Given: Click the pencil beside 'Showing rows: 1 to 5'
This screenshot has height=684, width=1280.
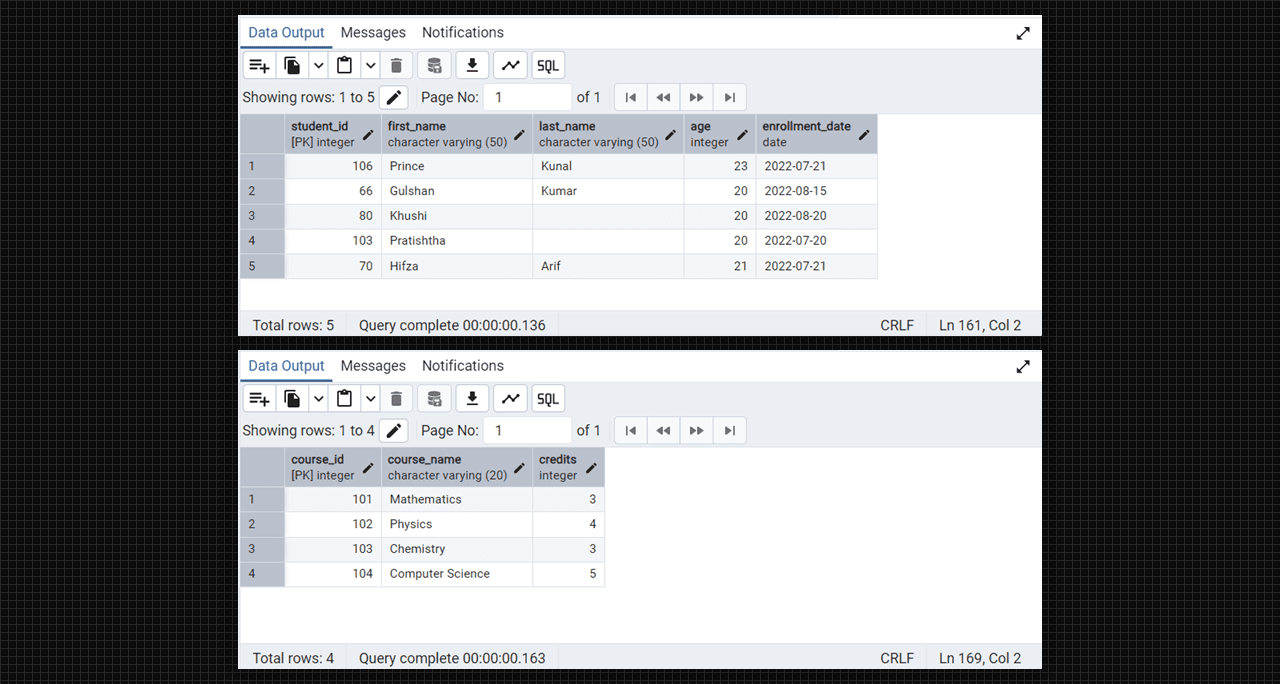Looking at the screenshot, I should click(x=394, y=97).
